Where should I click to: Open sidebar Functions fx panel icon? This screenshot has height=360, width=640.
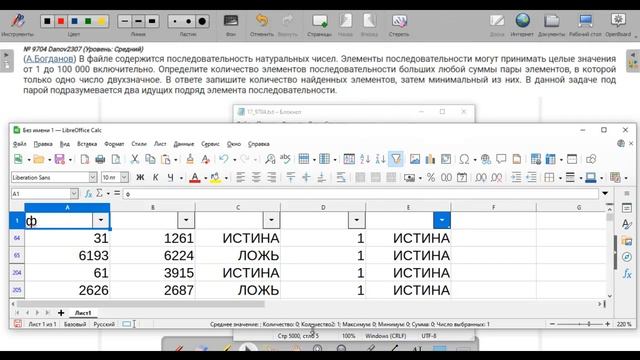click(x=627, y=273)
